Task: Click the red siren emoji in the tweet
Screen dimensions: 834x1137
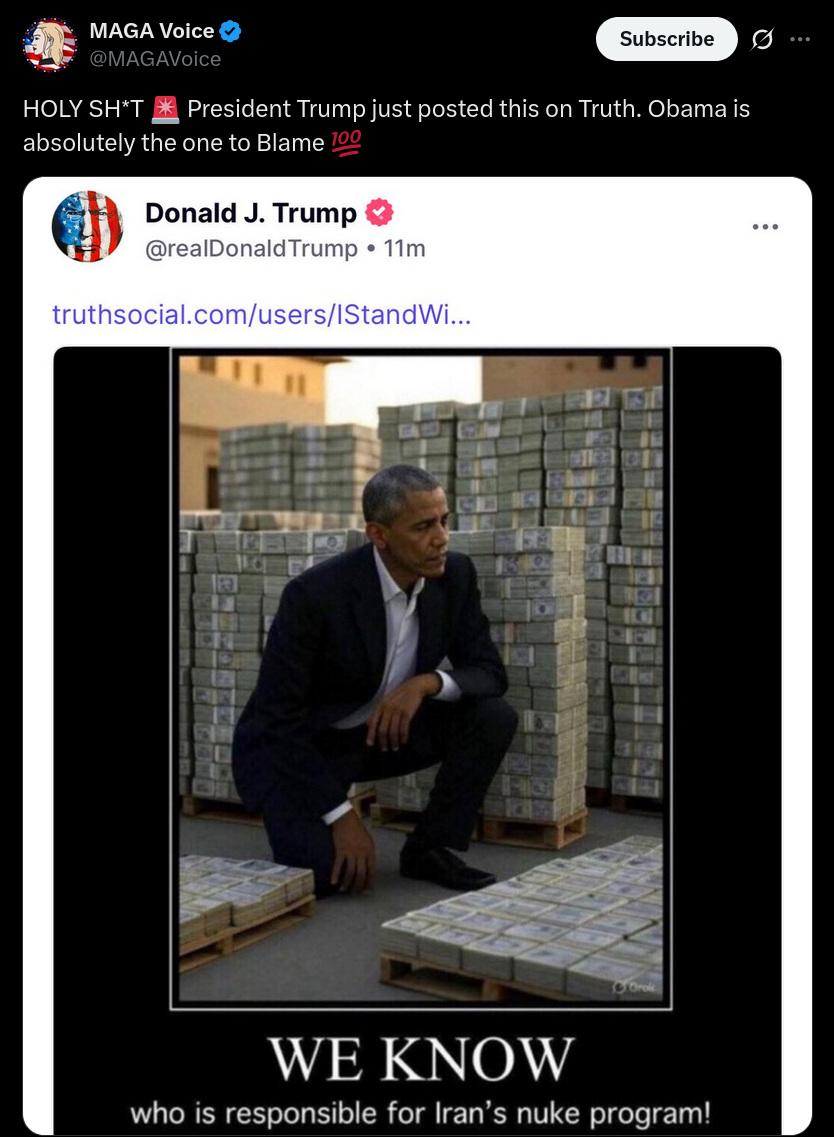Action: 165,109
